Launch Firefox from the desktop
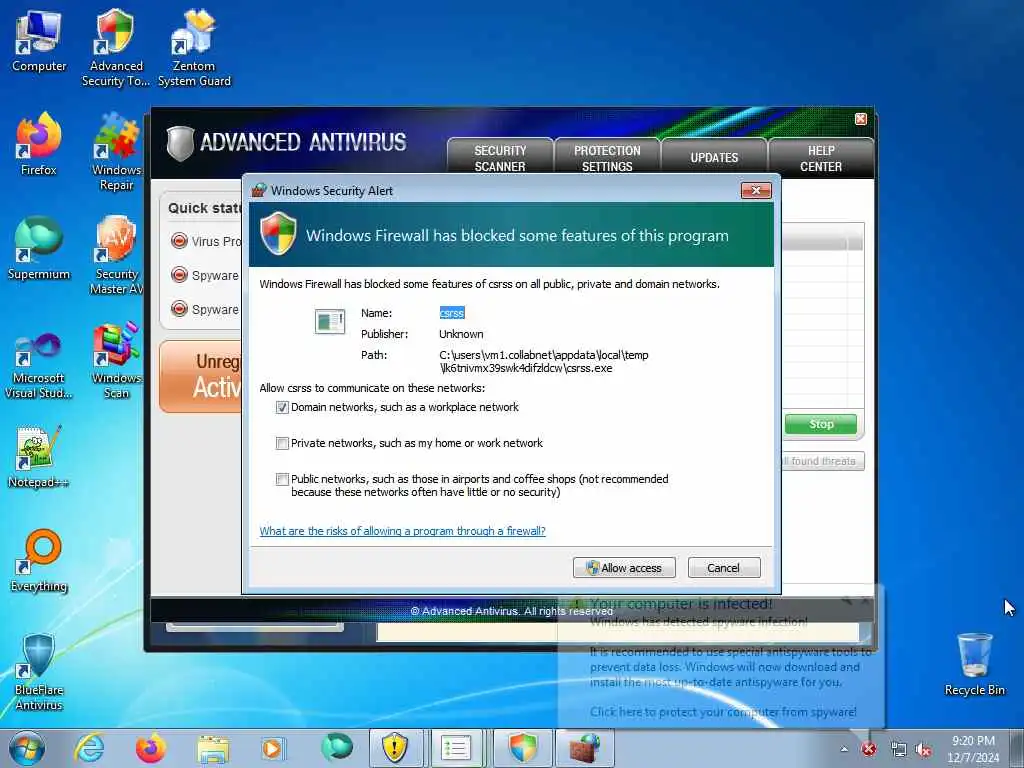 pos(39,145)
